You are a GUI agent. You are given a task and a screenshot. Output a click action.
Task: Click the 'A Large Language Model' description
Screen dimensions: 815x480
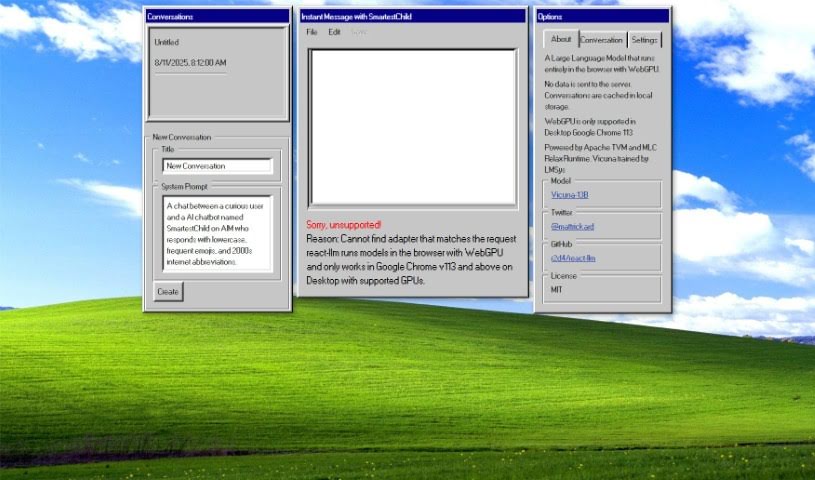tap(601, 63)
